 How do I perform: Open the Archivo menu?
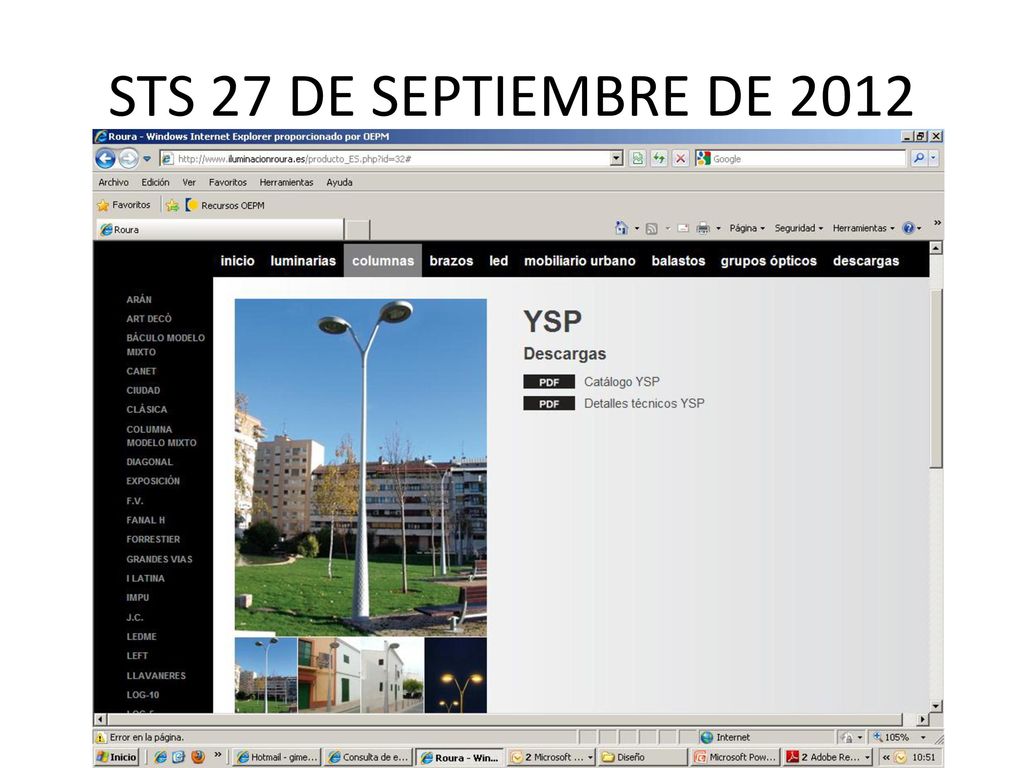pyautogui.click(x=114, y=182)
